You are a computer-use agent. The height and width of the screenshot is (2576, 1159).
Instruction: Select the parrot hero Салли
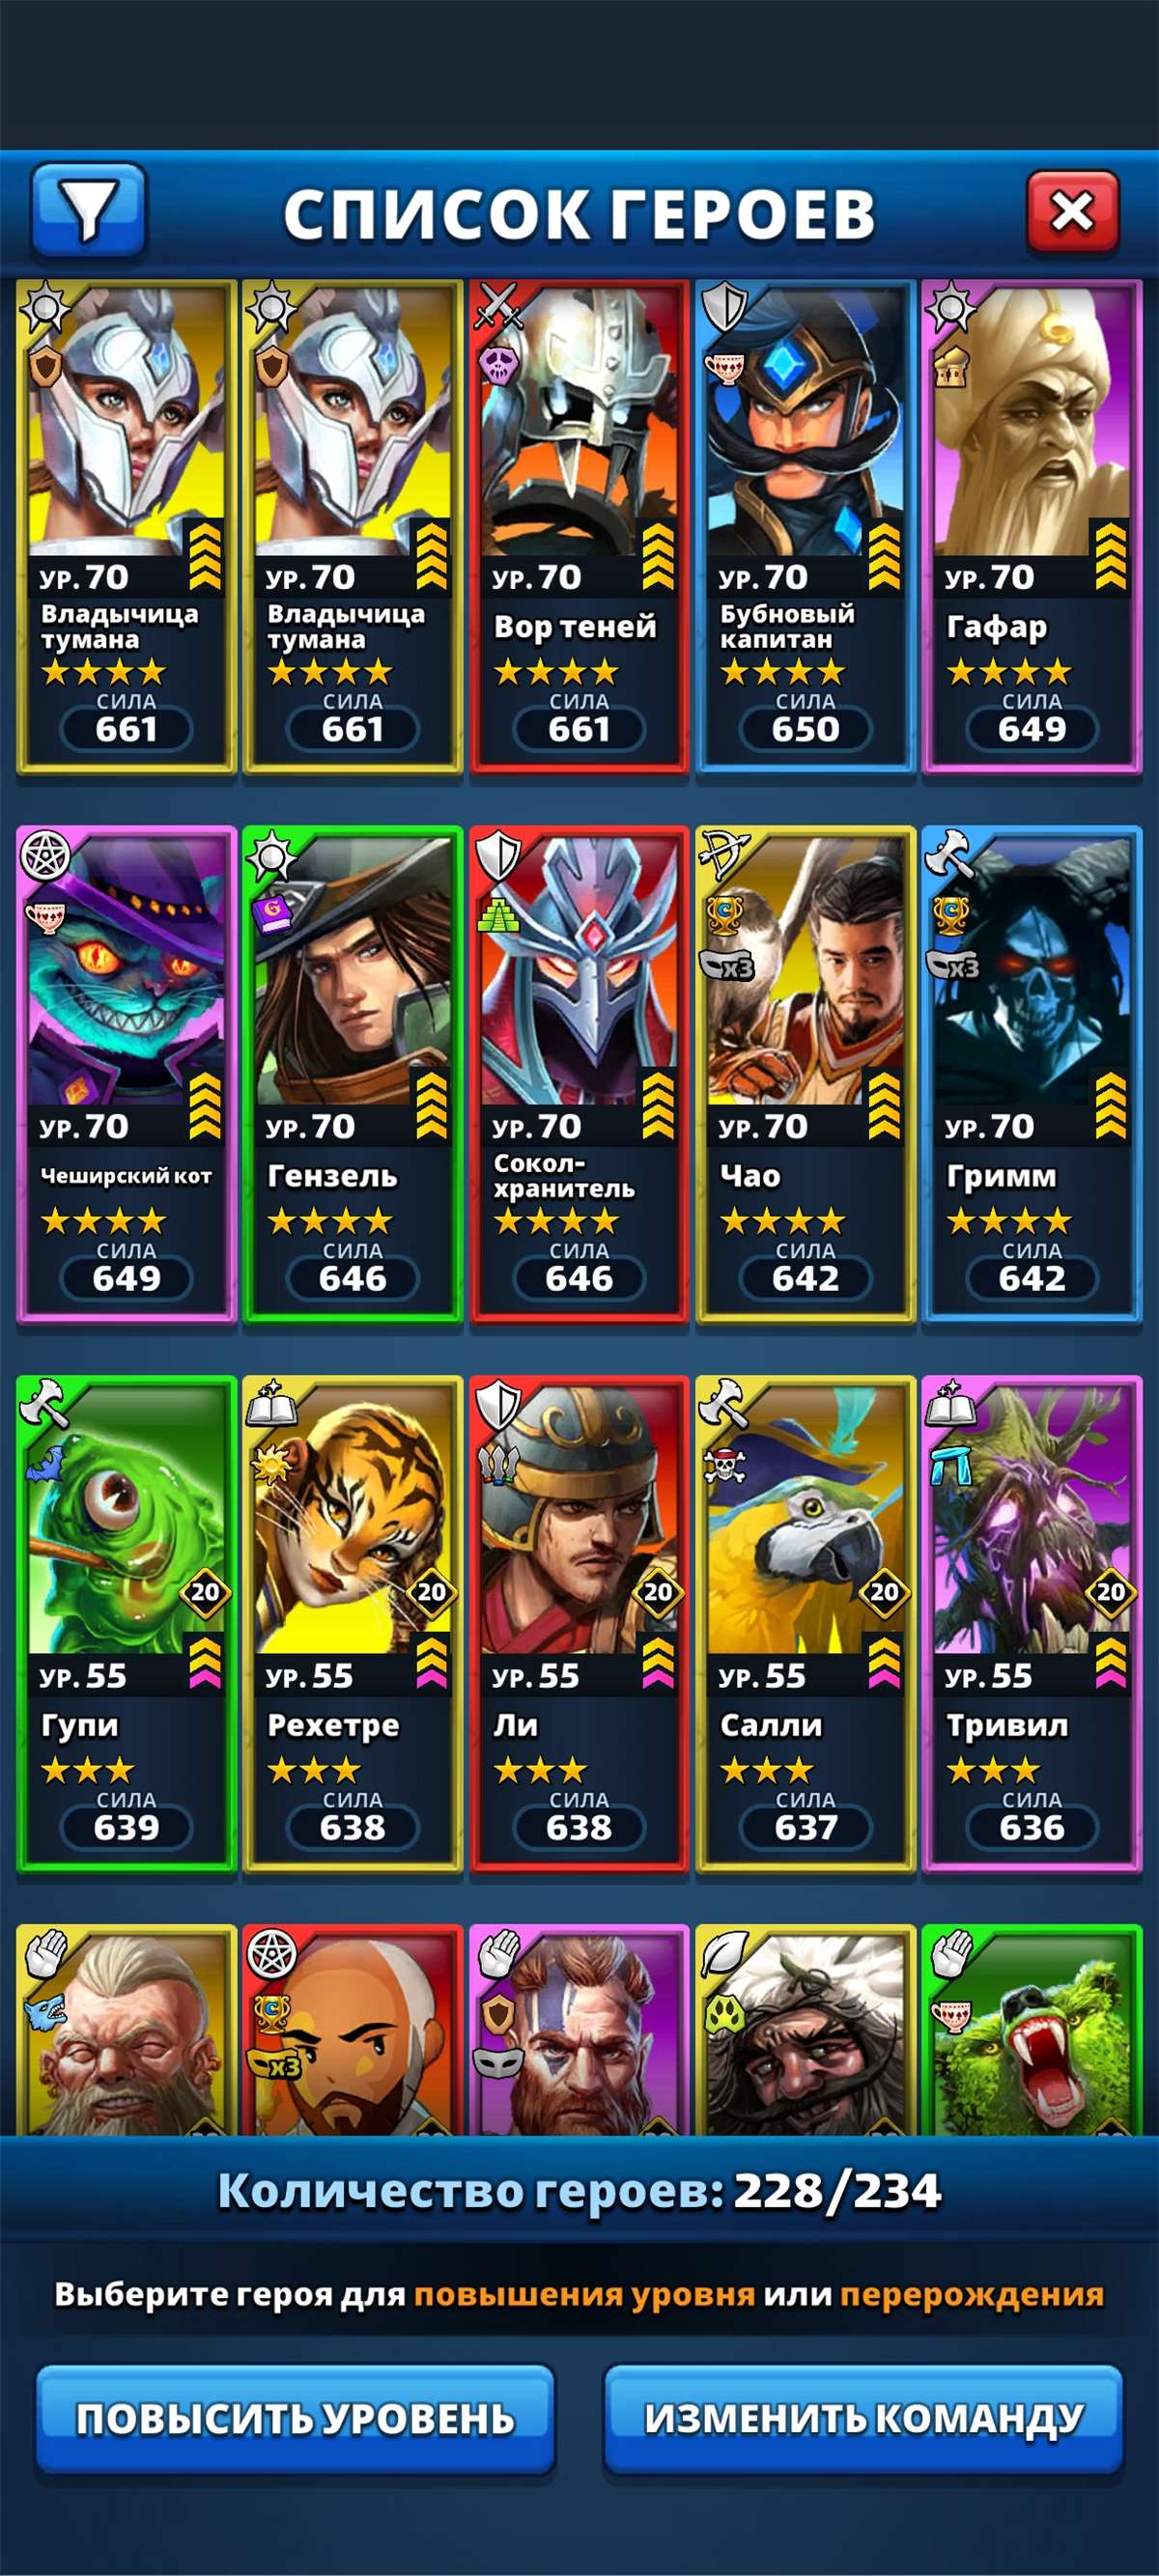tap(805, 1623)
